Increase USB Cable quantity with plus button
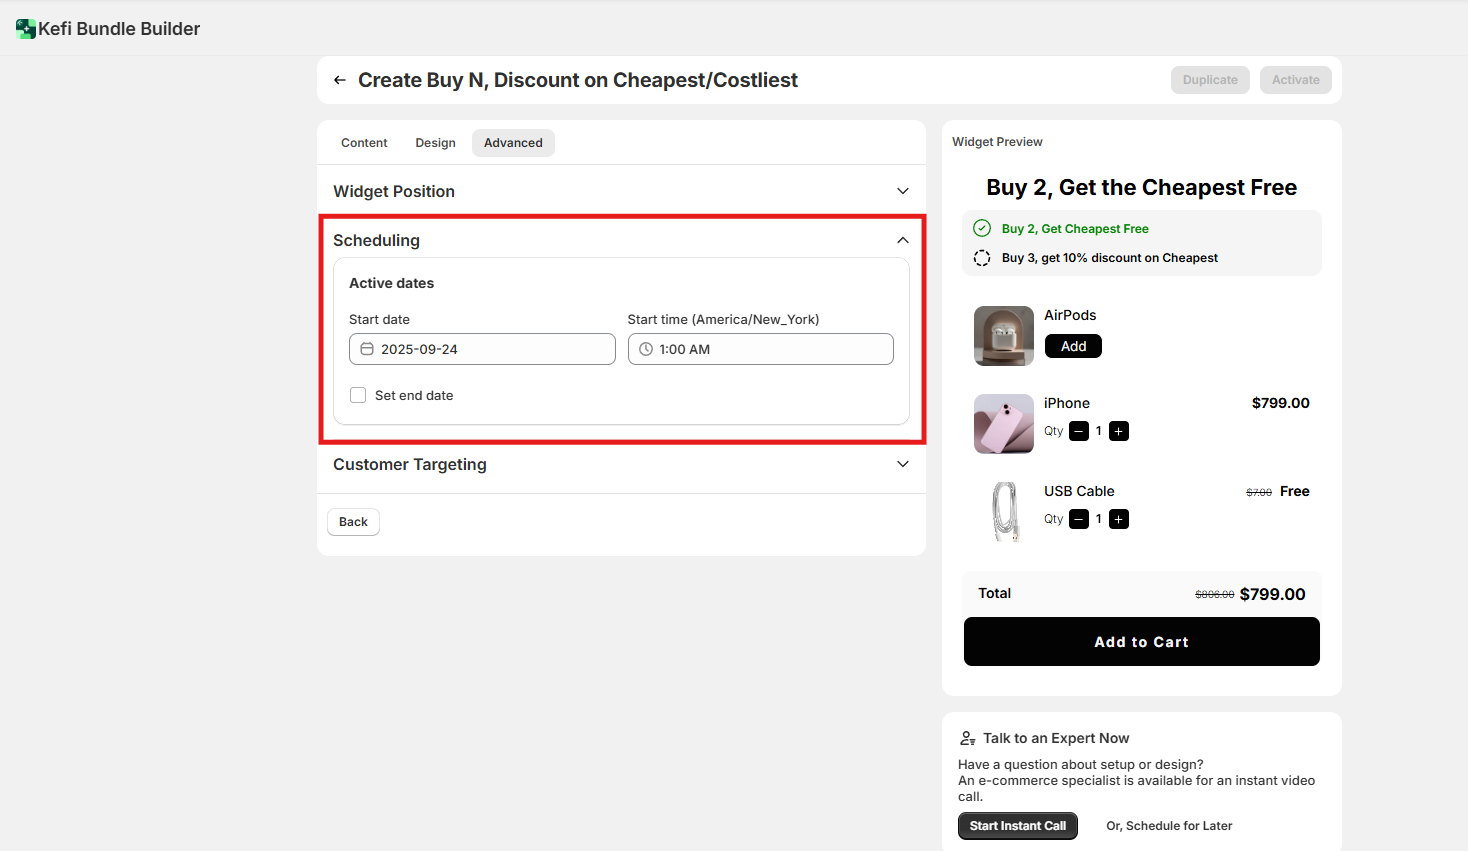 [1119, 519]
